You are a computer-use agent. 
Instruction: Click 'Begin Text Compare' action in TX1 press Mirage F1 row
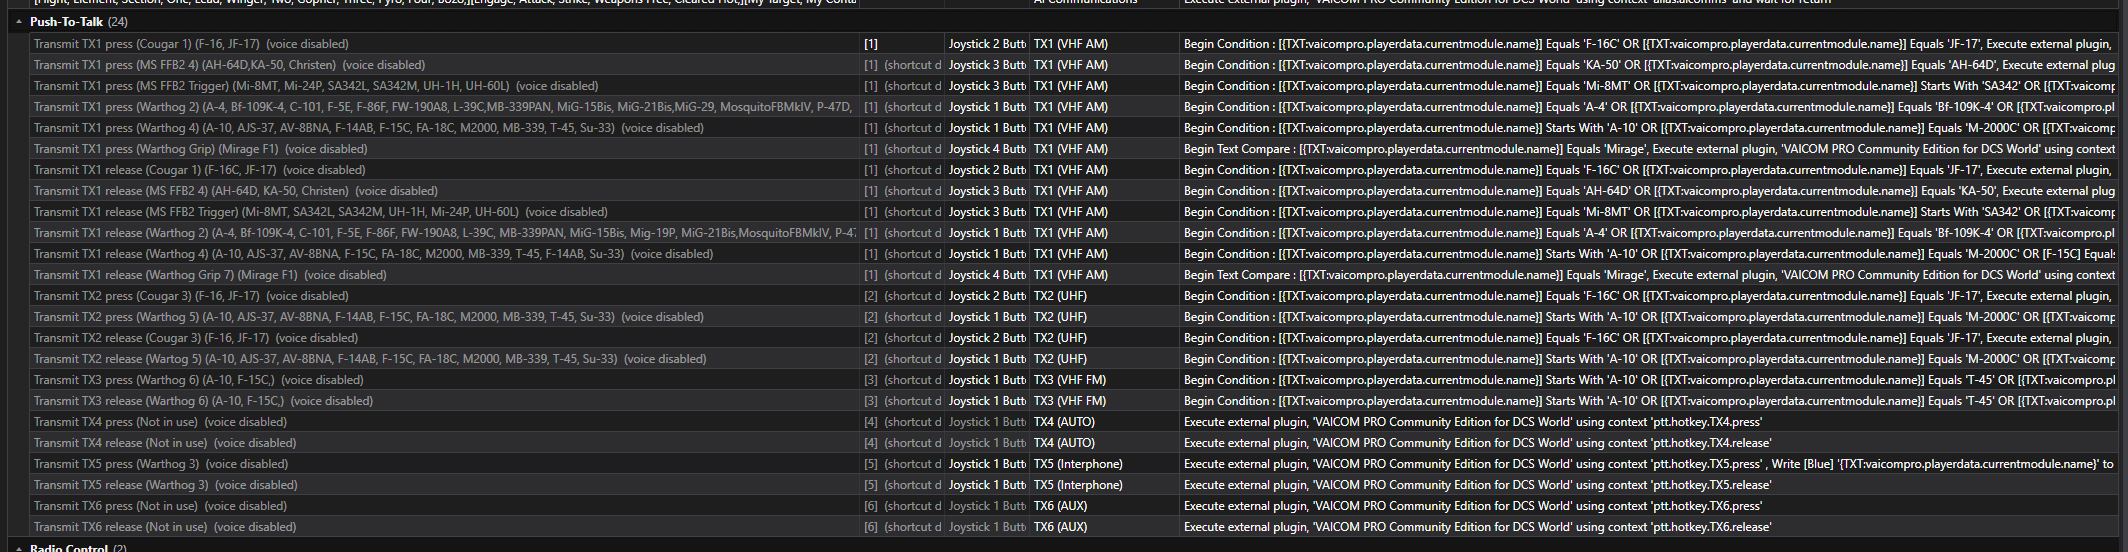click(x=1650, y=149)
